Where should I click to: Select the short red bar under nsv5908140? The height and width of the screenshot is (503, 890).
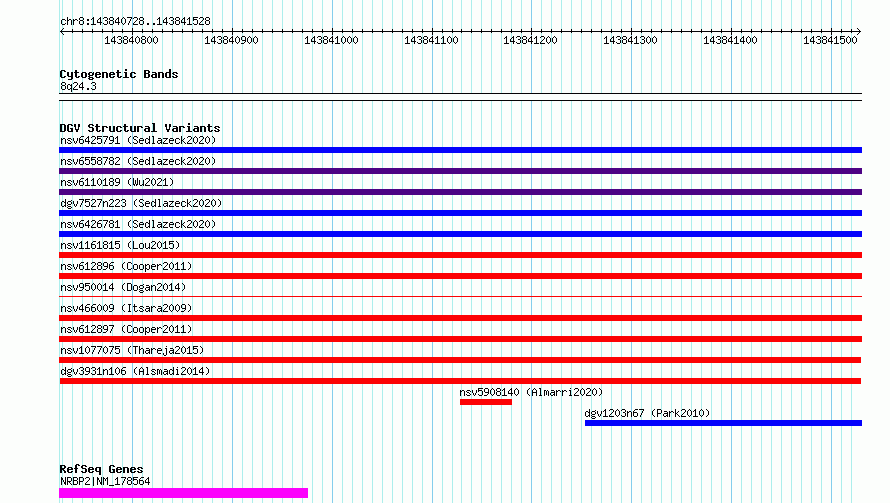[486, 402]
